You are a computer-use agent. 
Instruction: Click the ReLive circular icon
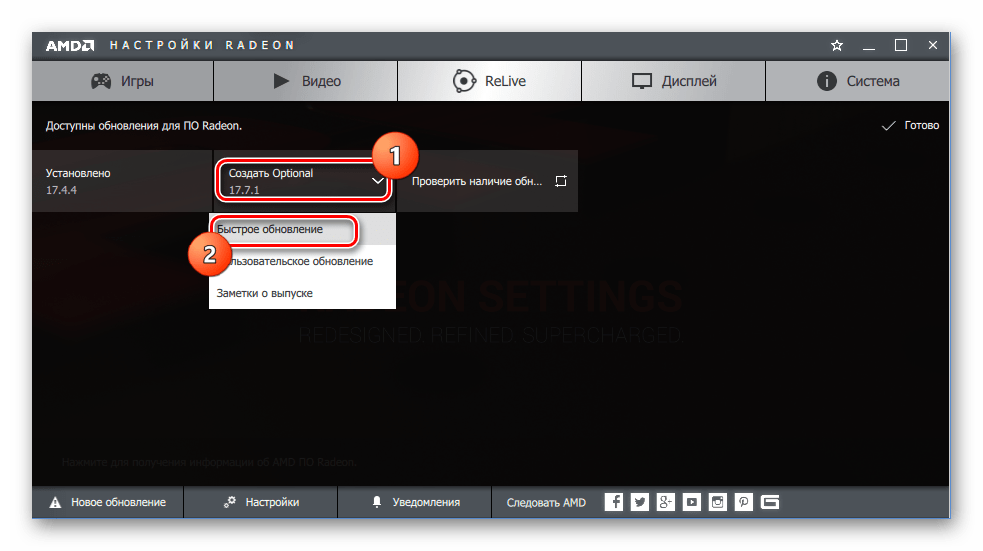[464, 81]
